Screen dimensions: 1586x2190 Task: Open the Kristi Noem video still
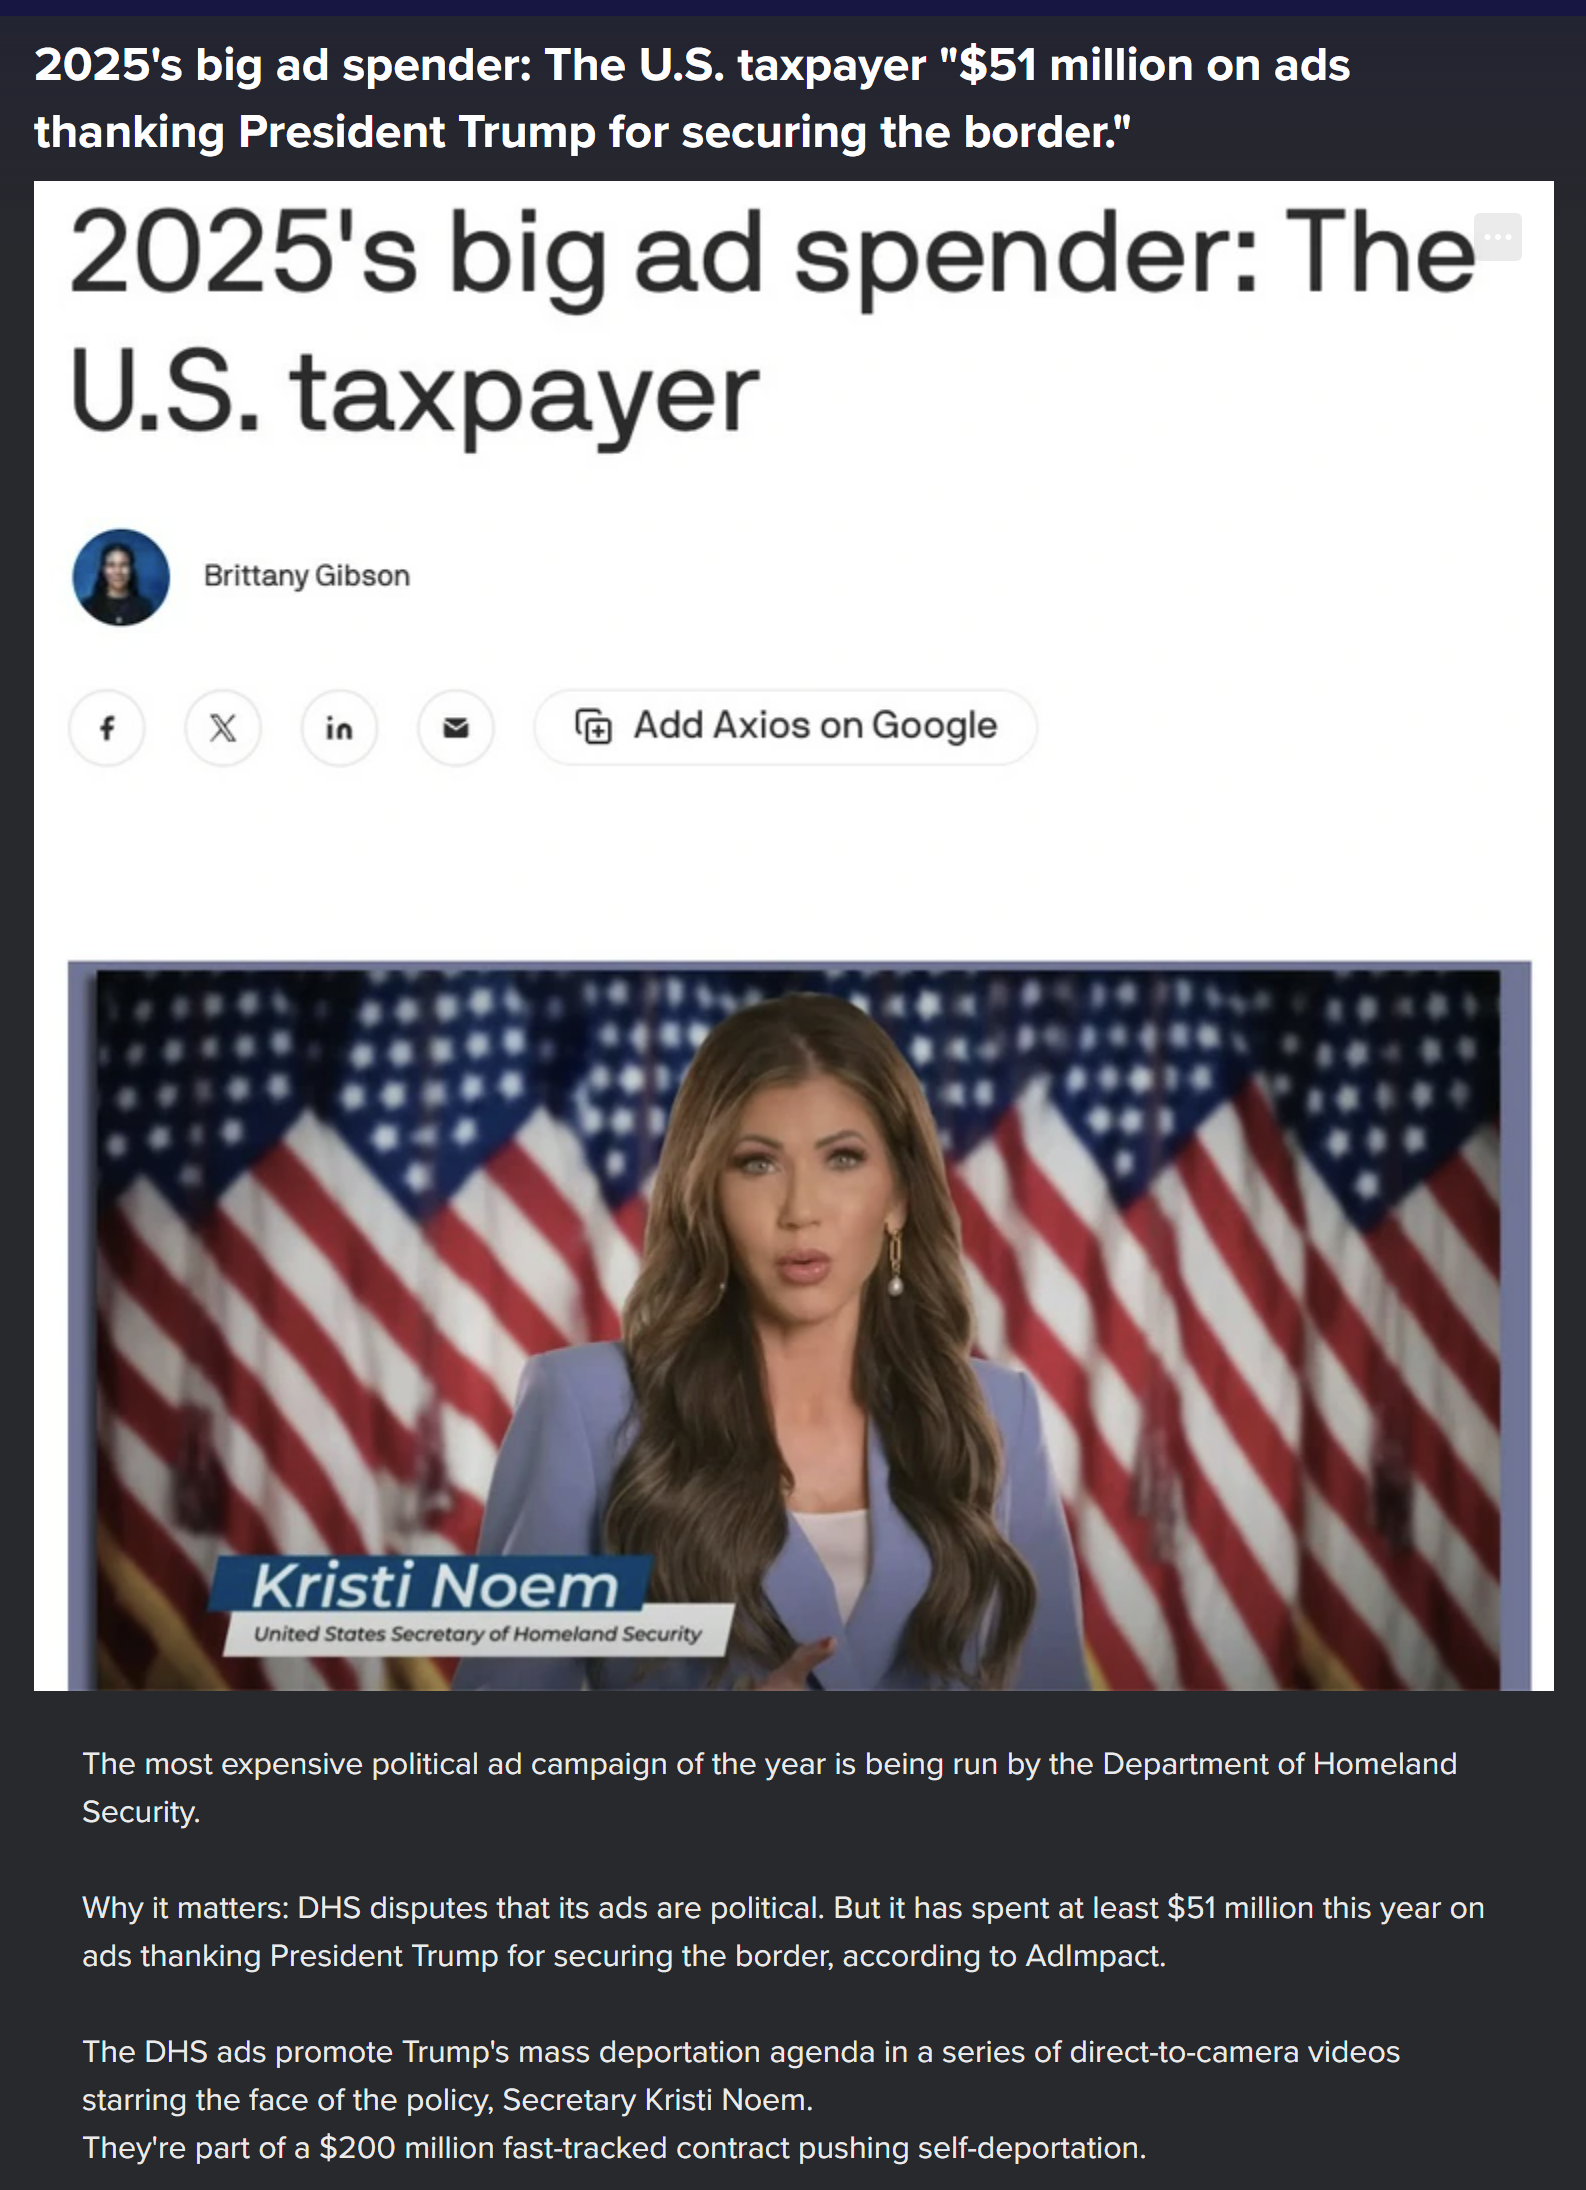799,1326
